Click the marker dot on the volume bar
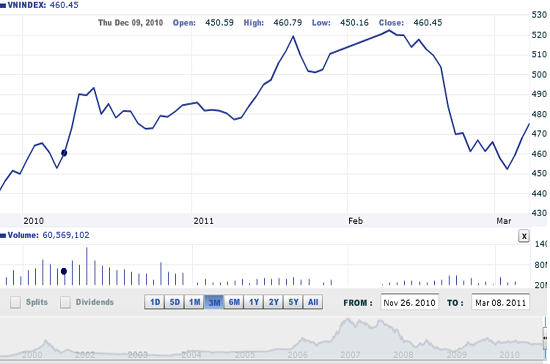The width and height of the screenshot is (550, 364). pyautogui.click(x=64, y=271)
